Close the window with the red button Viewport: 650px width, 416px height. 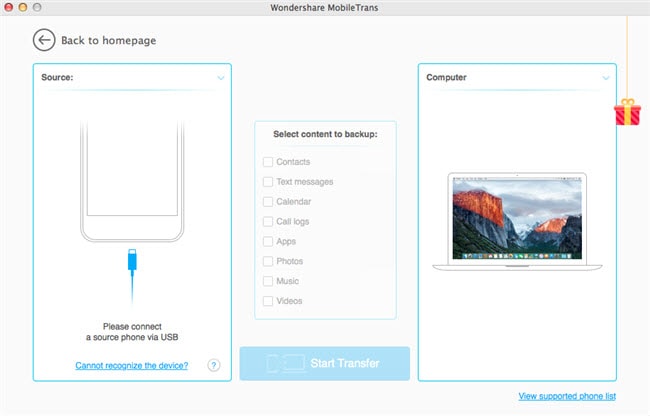pos(8,7)
